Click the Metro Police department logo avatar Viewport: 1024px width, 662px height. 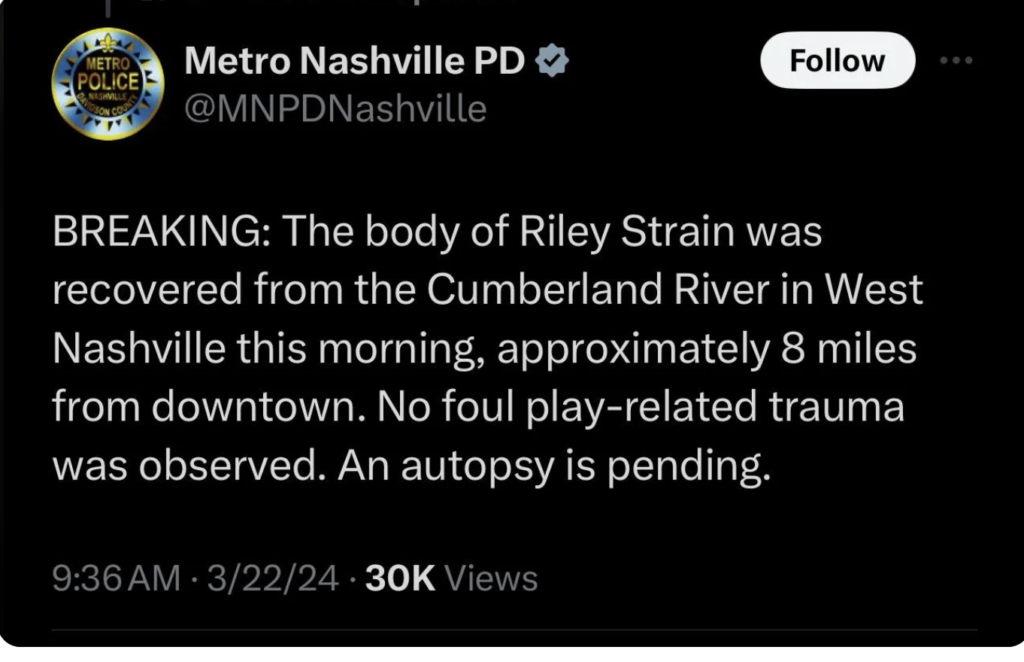point(109,83)
